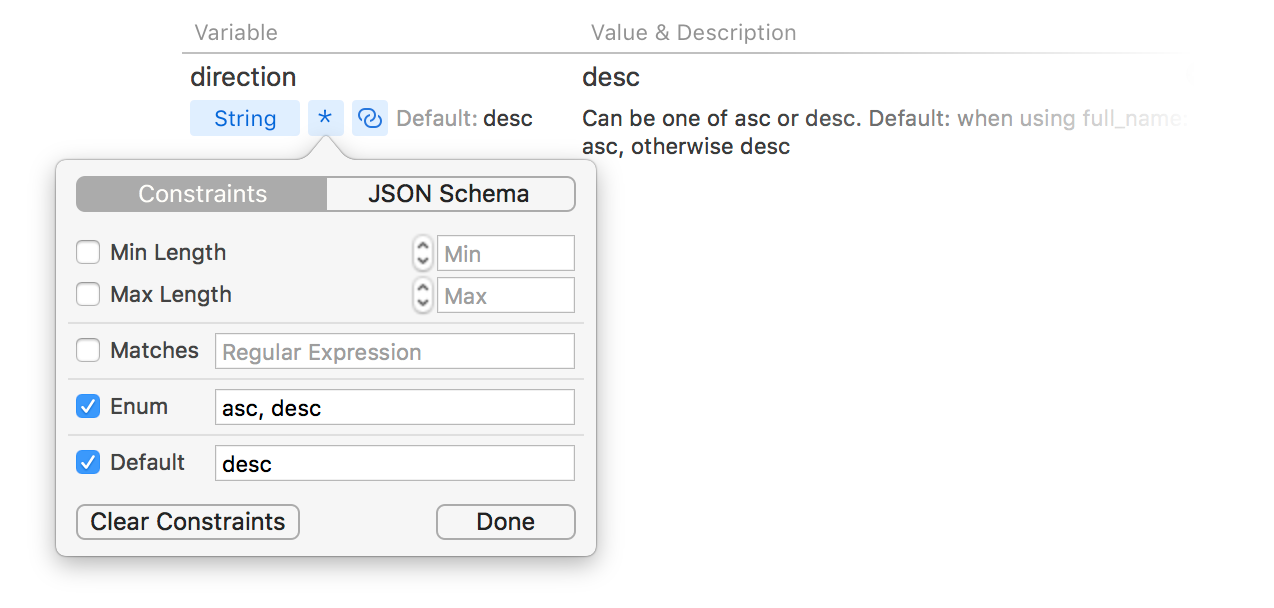Viewport: 1274px width, 608px height.
Task: Enable the Max Length constraint checkbox
Action: coord(88,294)
